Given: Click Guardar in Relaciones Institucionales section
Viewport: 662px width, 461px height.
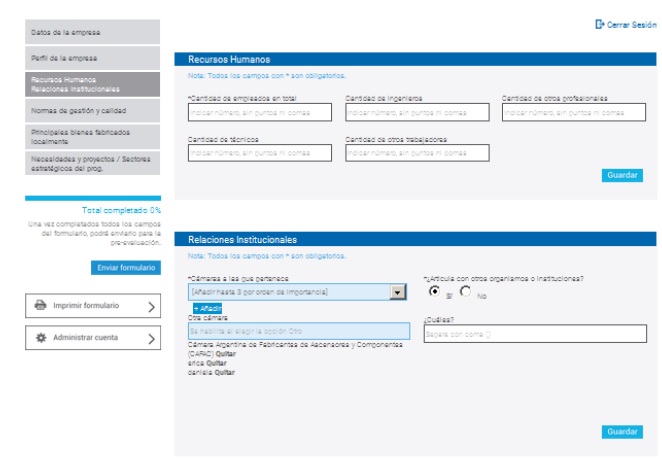Looking at the screenshot, I should pos(622,431).
